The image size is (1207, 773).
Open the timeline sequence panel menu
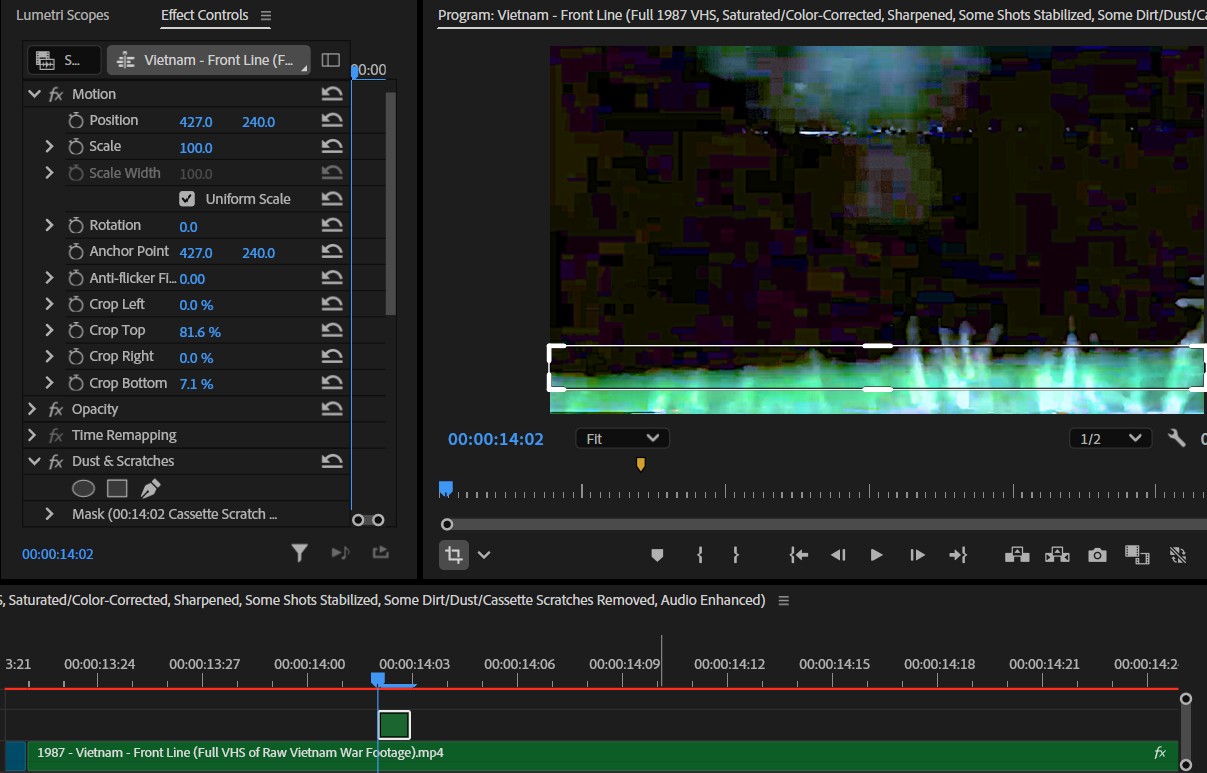[x=784, y=601]
